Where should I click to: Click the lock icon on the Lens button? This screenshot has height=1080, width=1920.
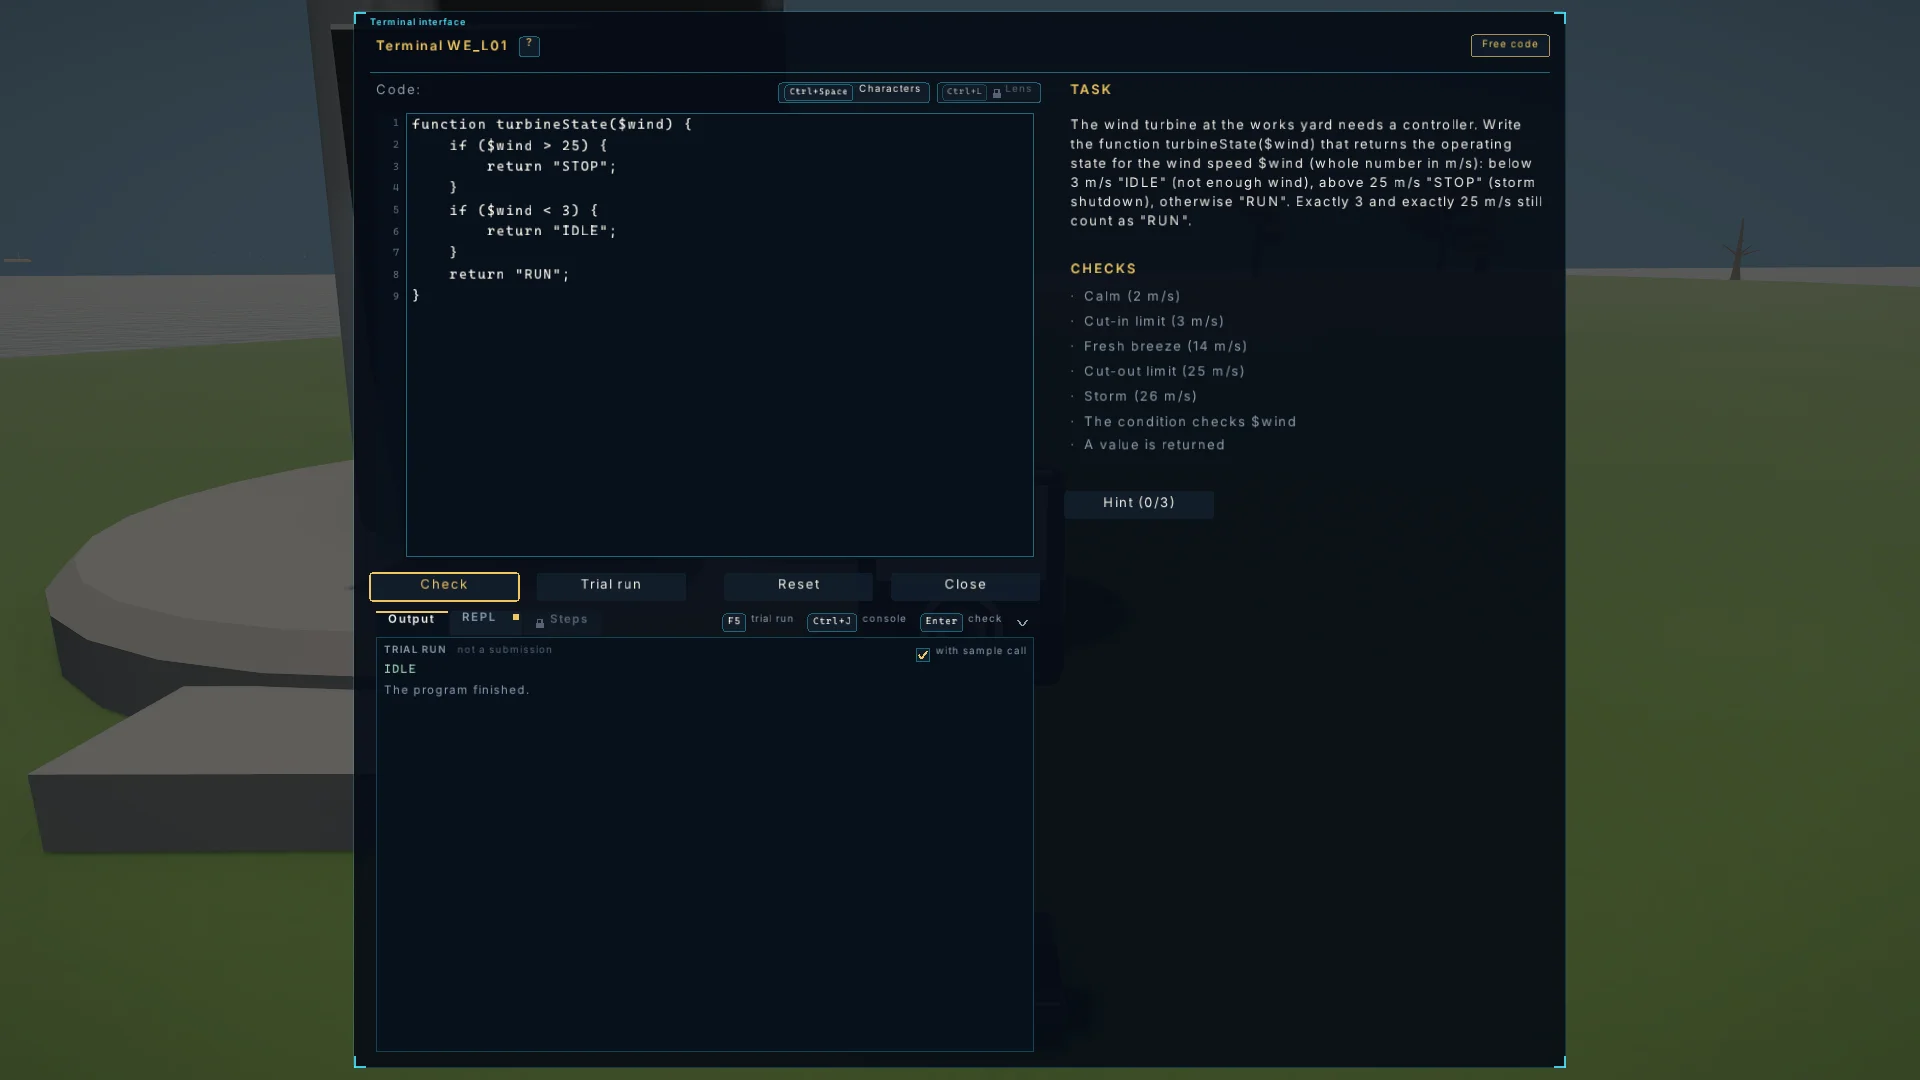[x=997, y=93]
